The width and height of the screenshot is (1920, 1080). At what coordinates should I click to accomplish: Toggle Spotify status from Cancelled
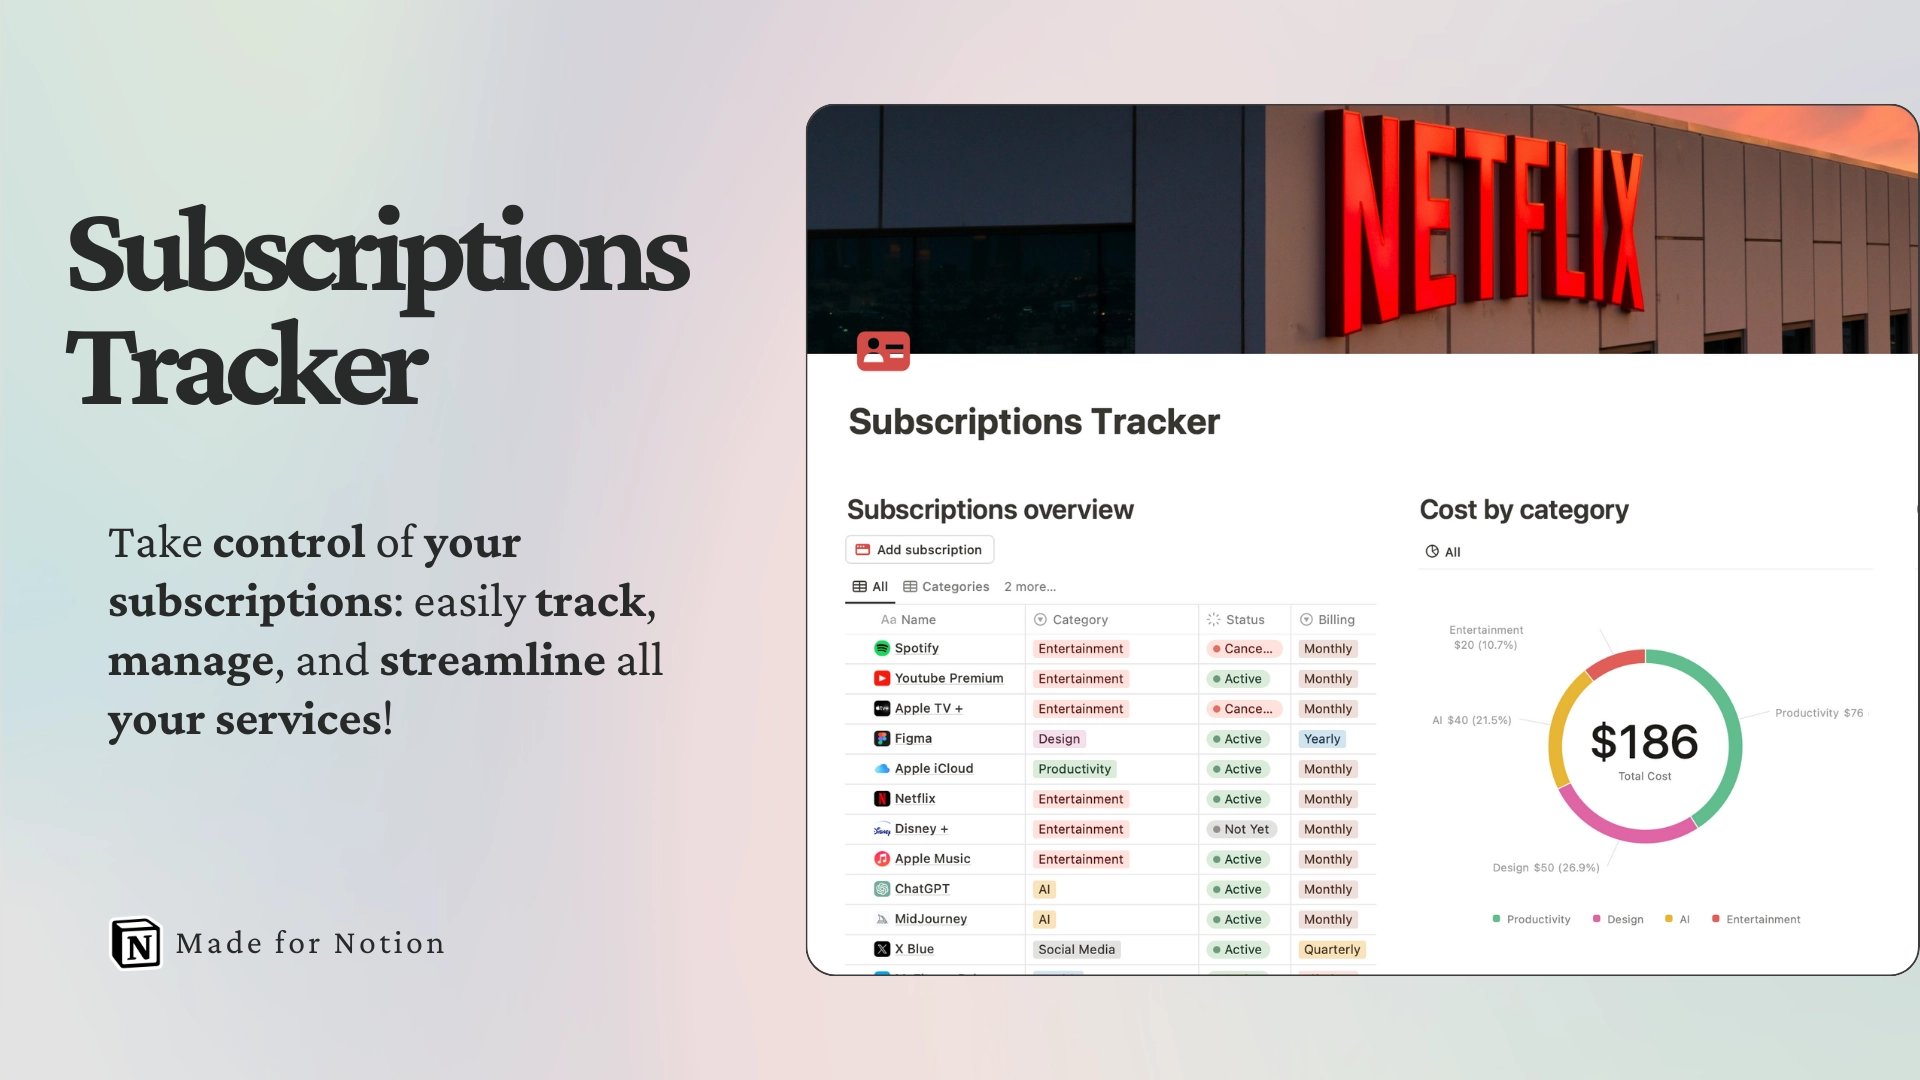[x=1241, y=647]
